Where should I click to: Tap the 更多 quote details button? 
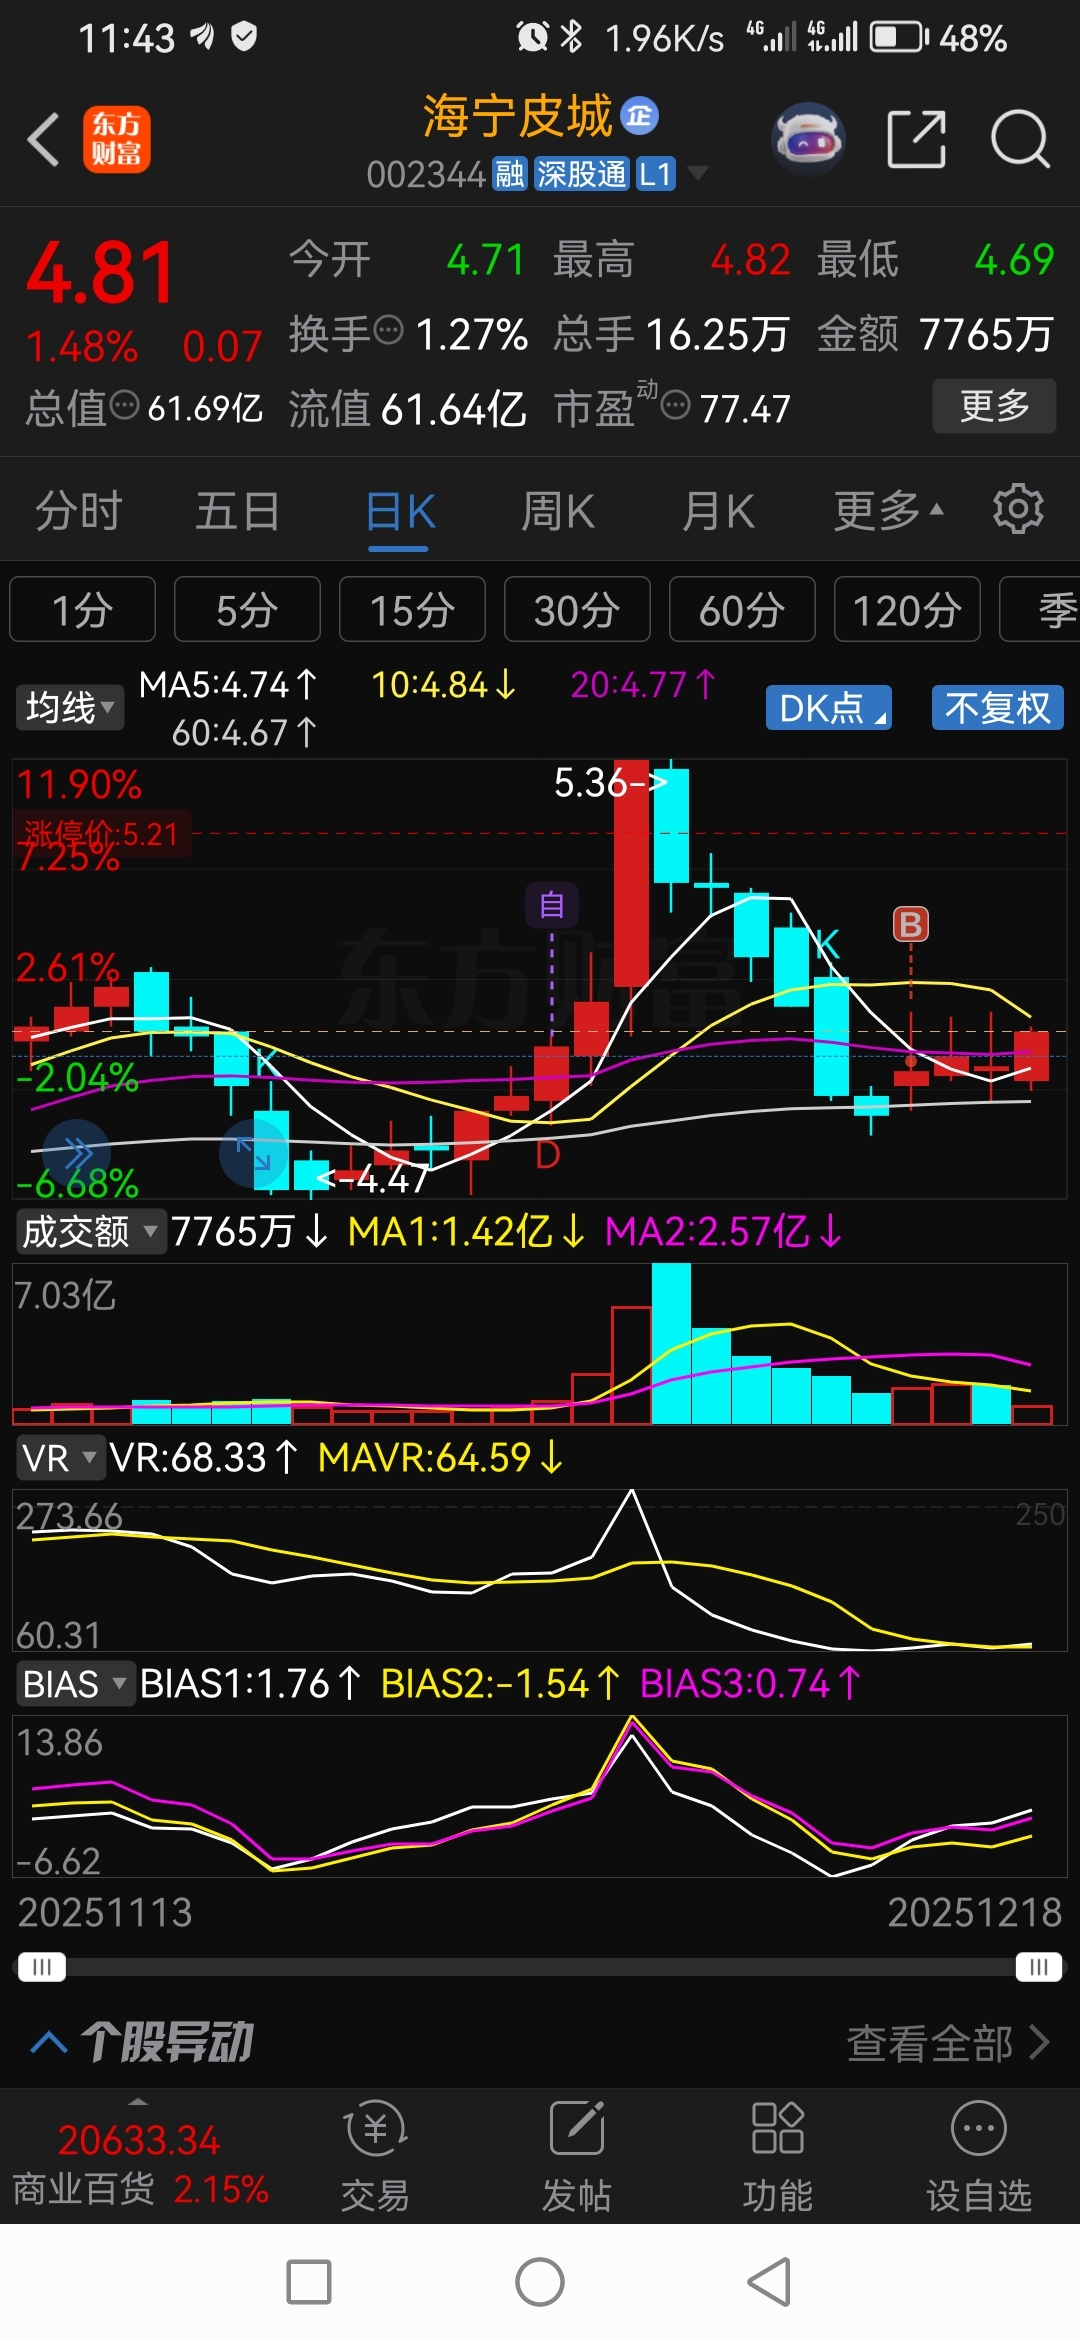994,406
